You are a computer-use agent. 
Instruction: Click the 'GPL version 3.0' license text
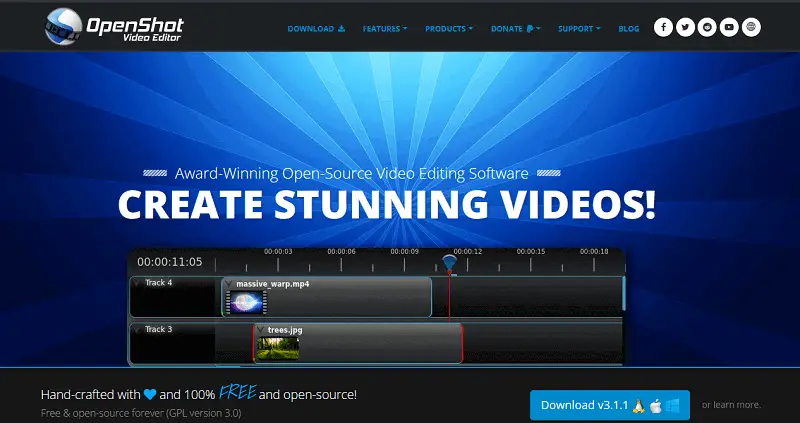coord(202,413)
